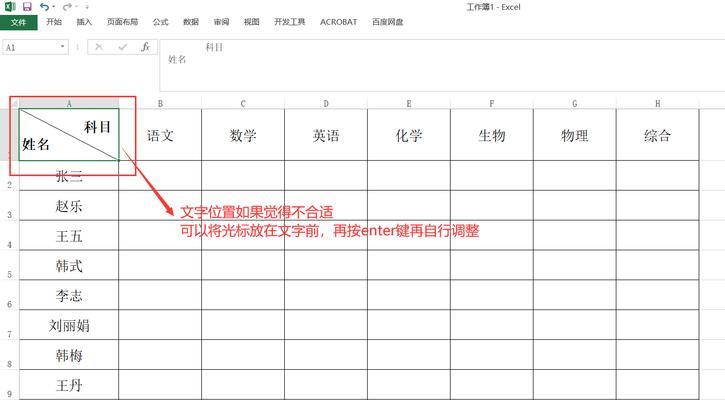725x400 pixels.
Task: Select the 英语 header cell
Action: 326,135
